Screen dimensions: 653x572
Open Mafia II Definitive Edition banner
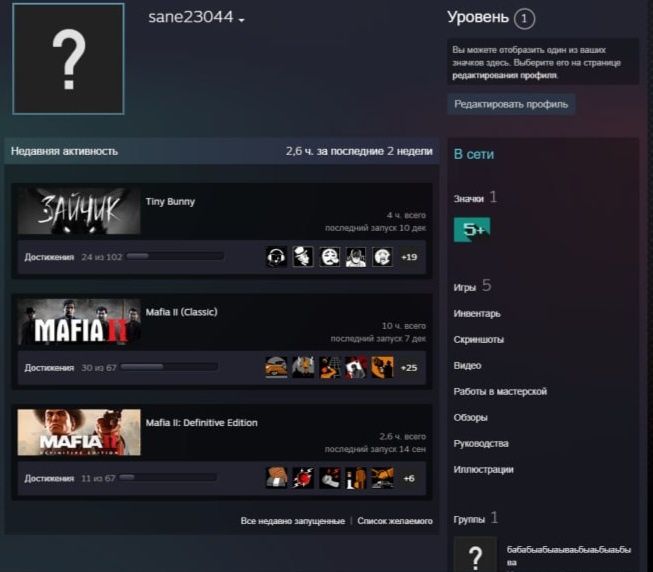79,432
